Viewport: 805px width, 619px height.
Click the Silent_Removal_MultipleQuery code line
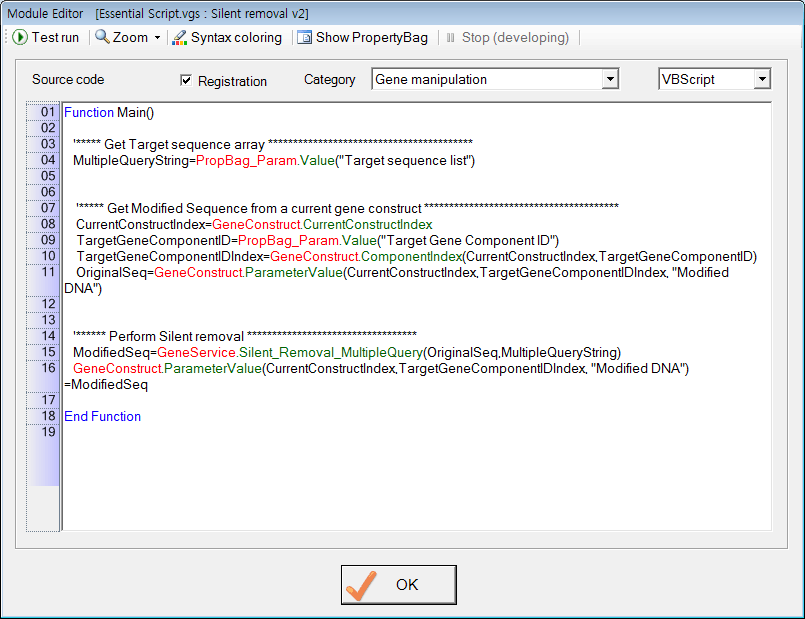(x=346, y=352)
